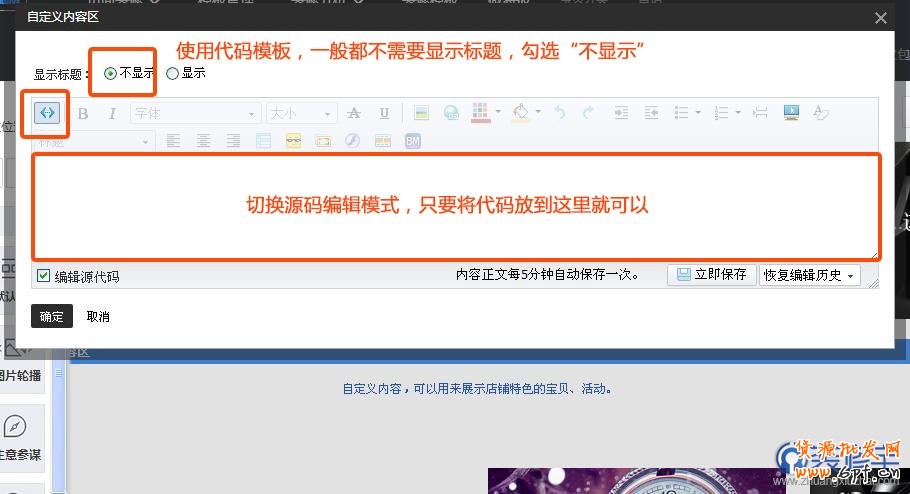
Task: Click the toolbar icon left of BM
Action: tap(382, 141)
